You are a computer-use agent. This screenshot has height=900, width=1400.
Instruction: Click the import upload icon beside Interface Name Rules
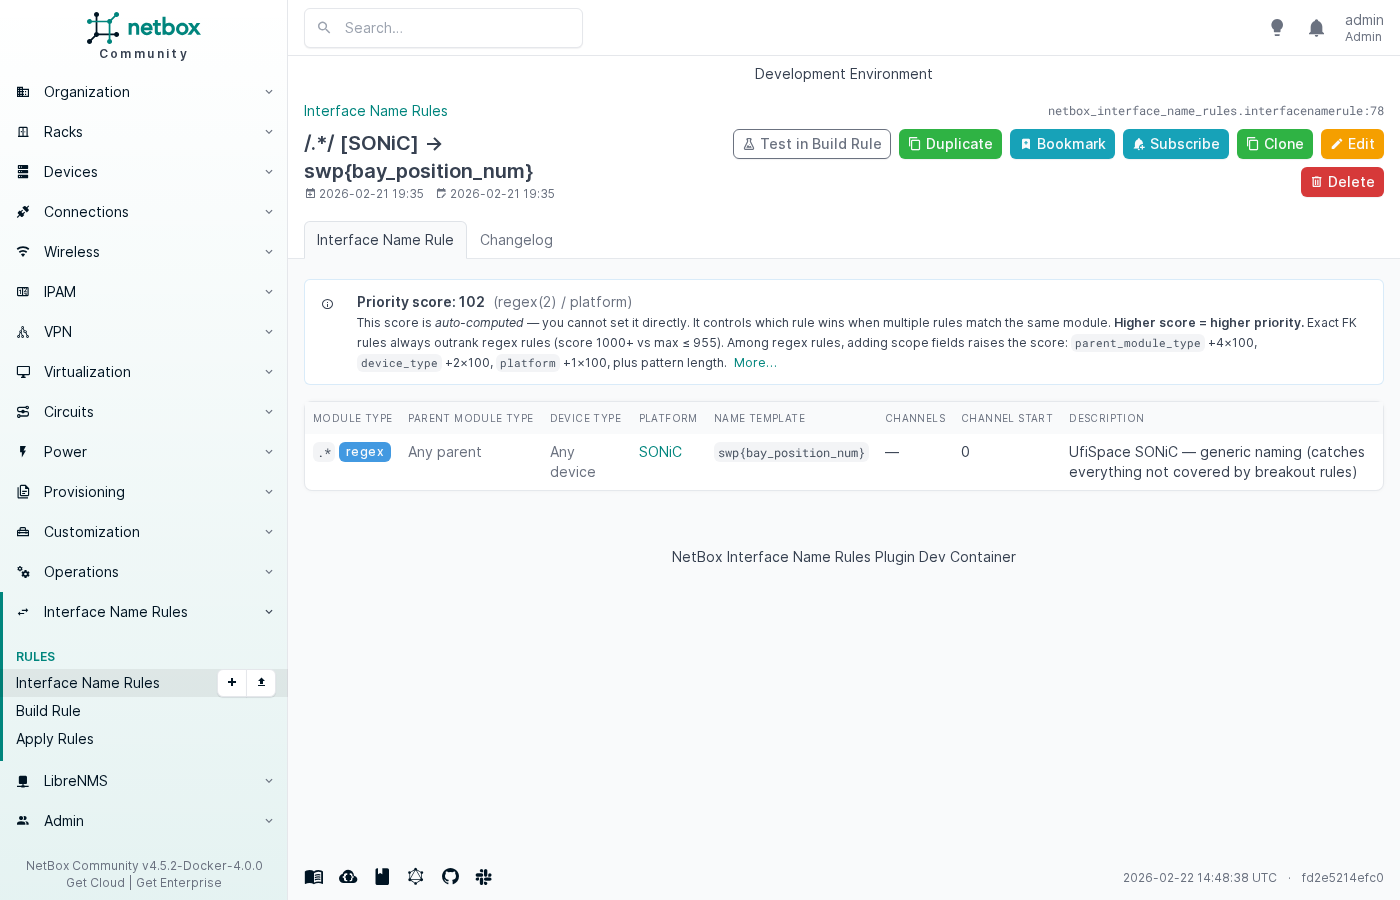[261, 683]
